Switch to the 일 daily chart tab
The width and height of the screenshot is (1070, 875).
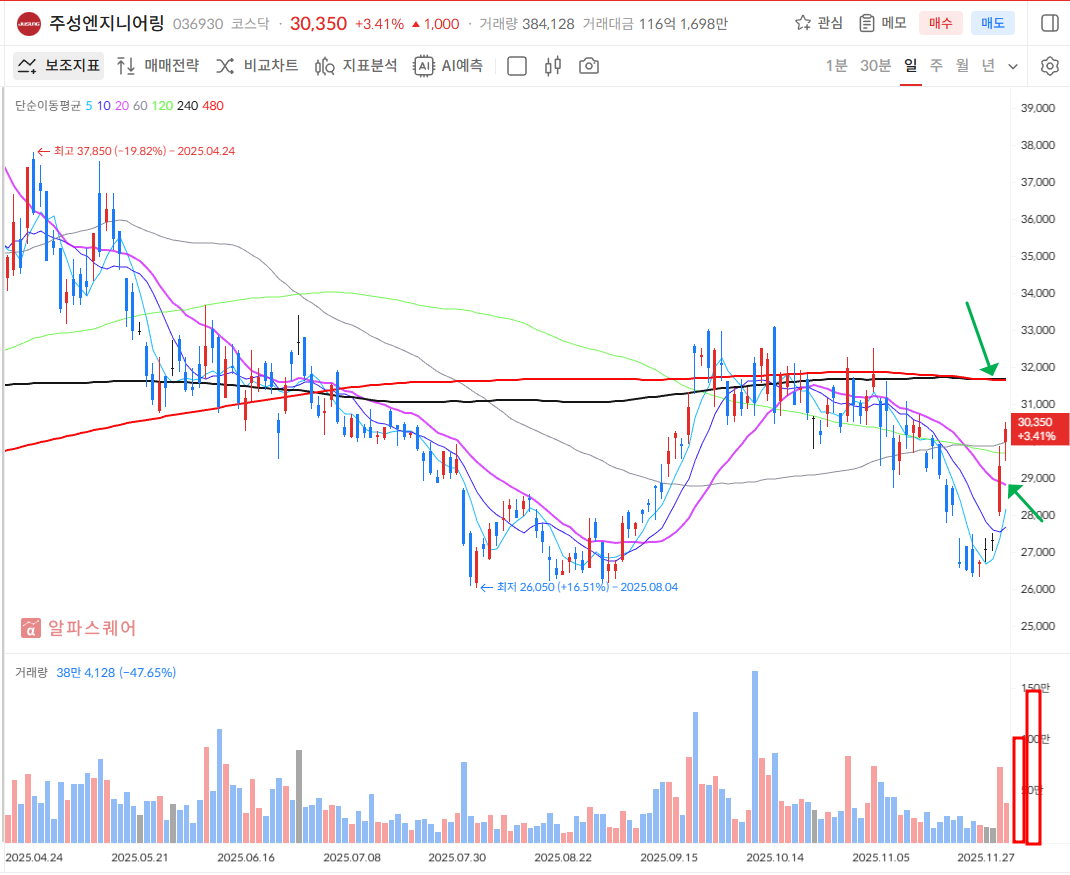910,66
